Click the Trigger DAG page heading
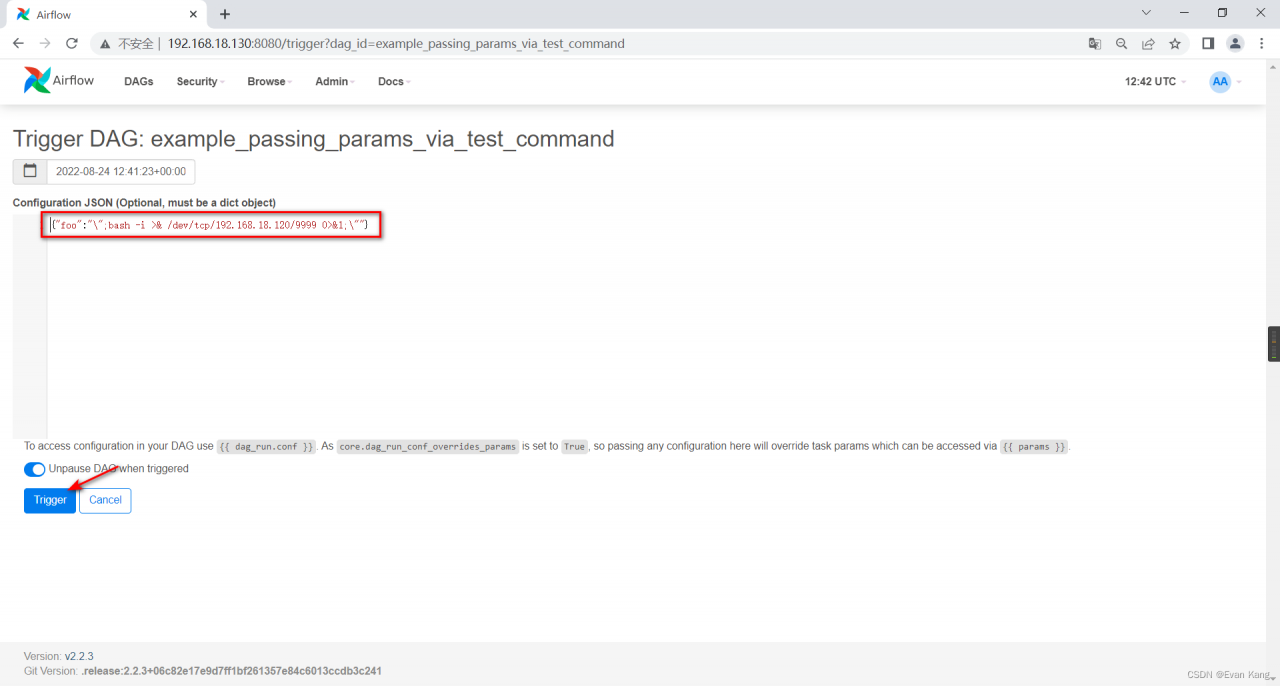This screenshot has height=686, width=1280. coord(313,139)
